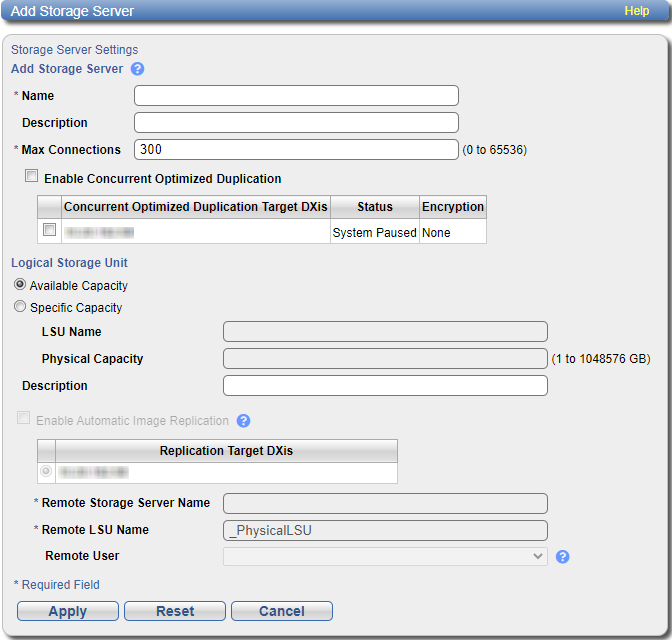Toggle Enable Automatic Image Replication checkbox

click(x=23, y=420)
